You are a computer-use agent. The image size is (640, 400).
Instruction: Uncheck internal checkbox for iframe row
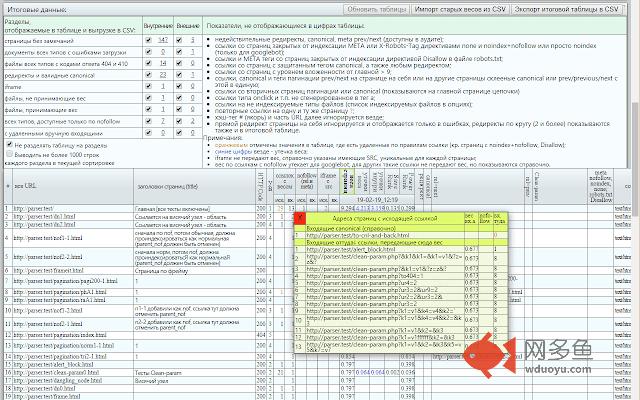146,87
